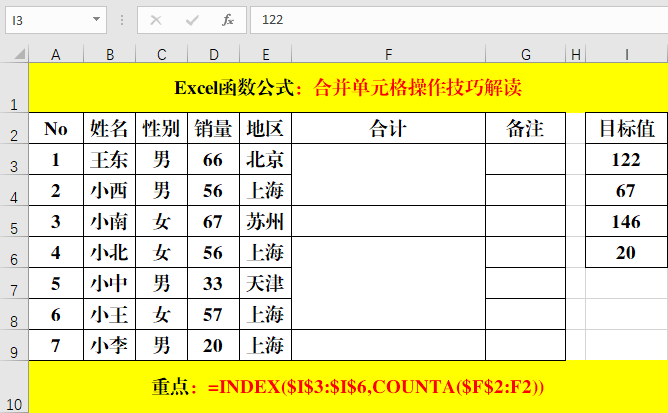
Task: Click the '目标值' header cell
Action: point(627,128)
